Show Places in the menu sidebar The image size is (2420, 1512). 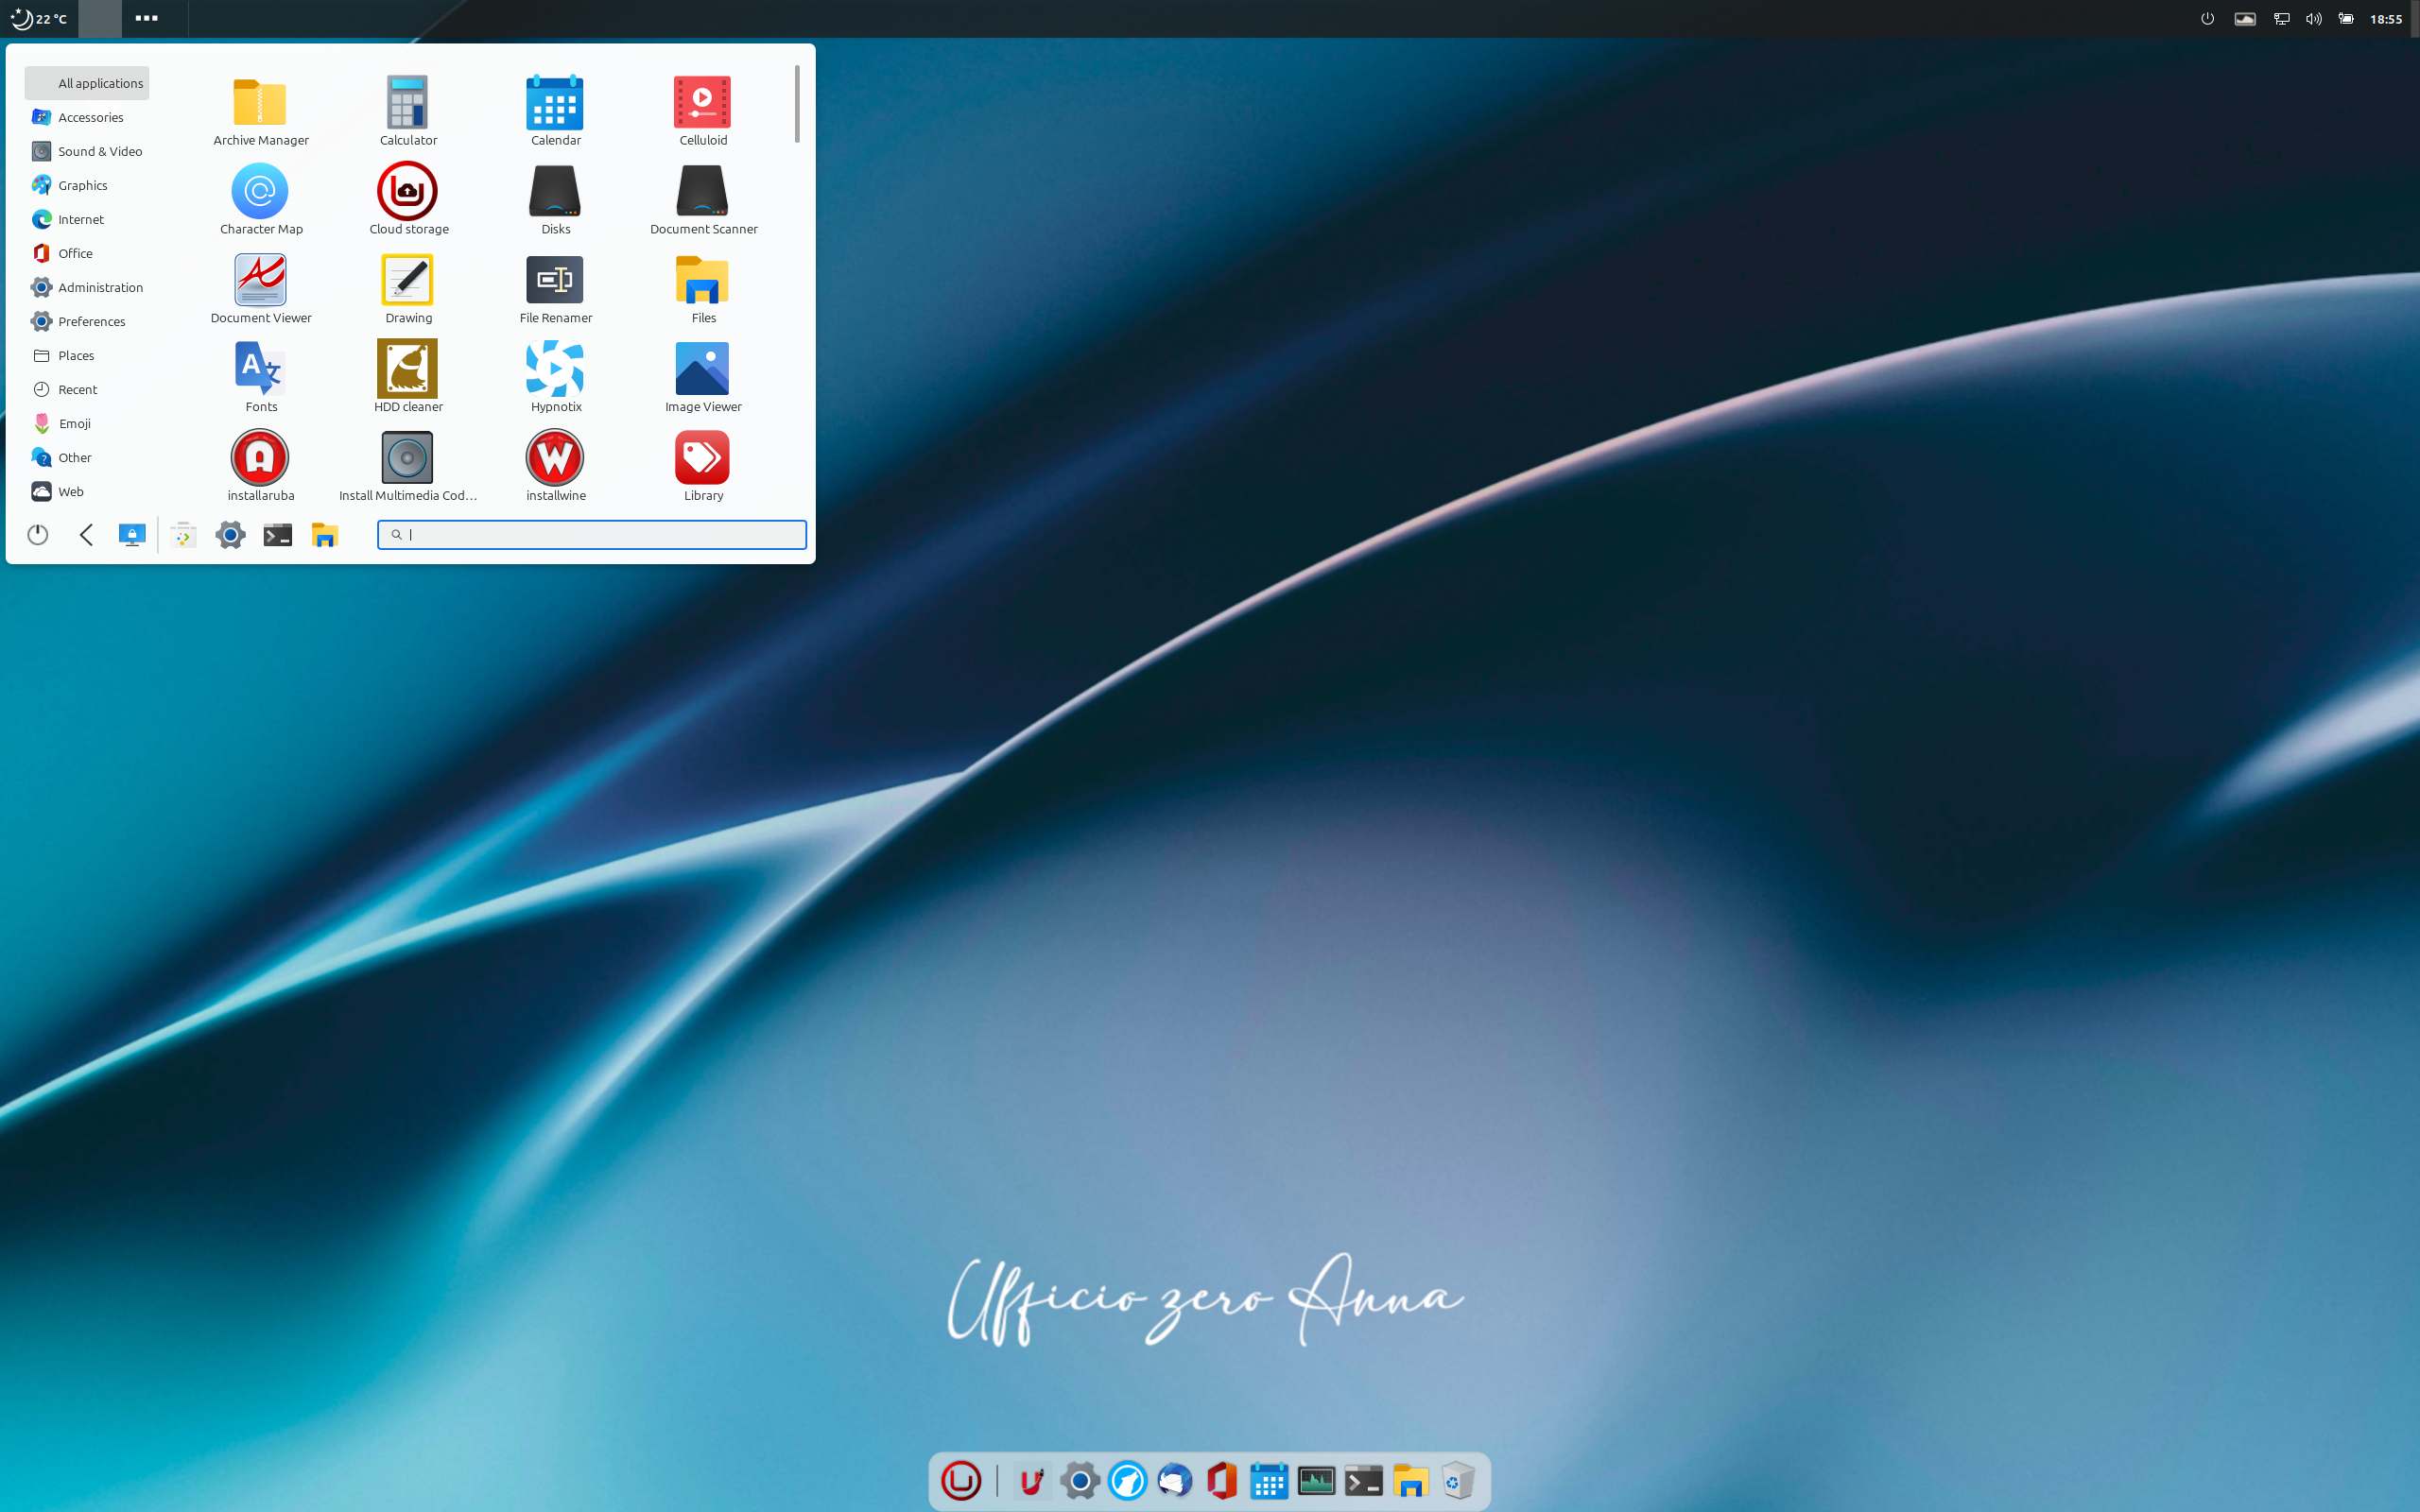coord(87,355)
